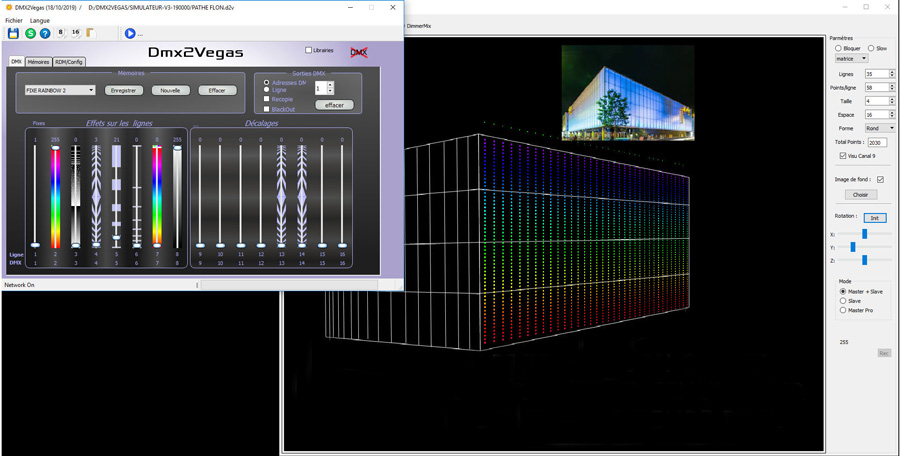Image resolution: width=900 pixels, height=456 pixels.
Task: Switch to the RDM/Config tab
Action: click(69, 61)
